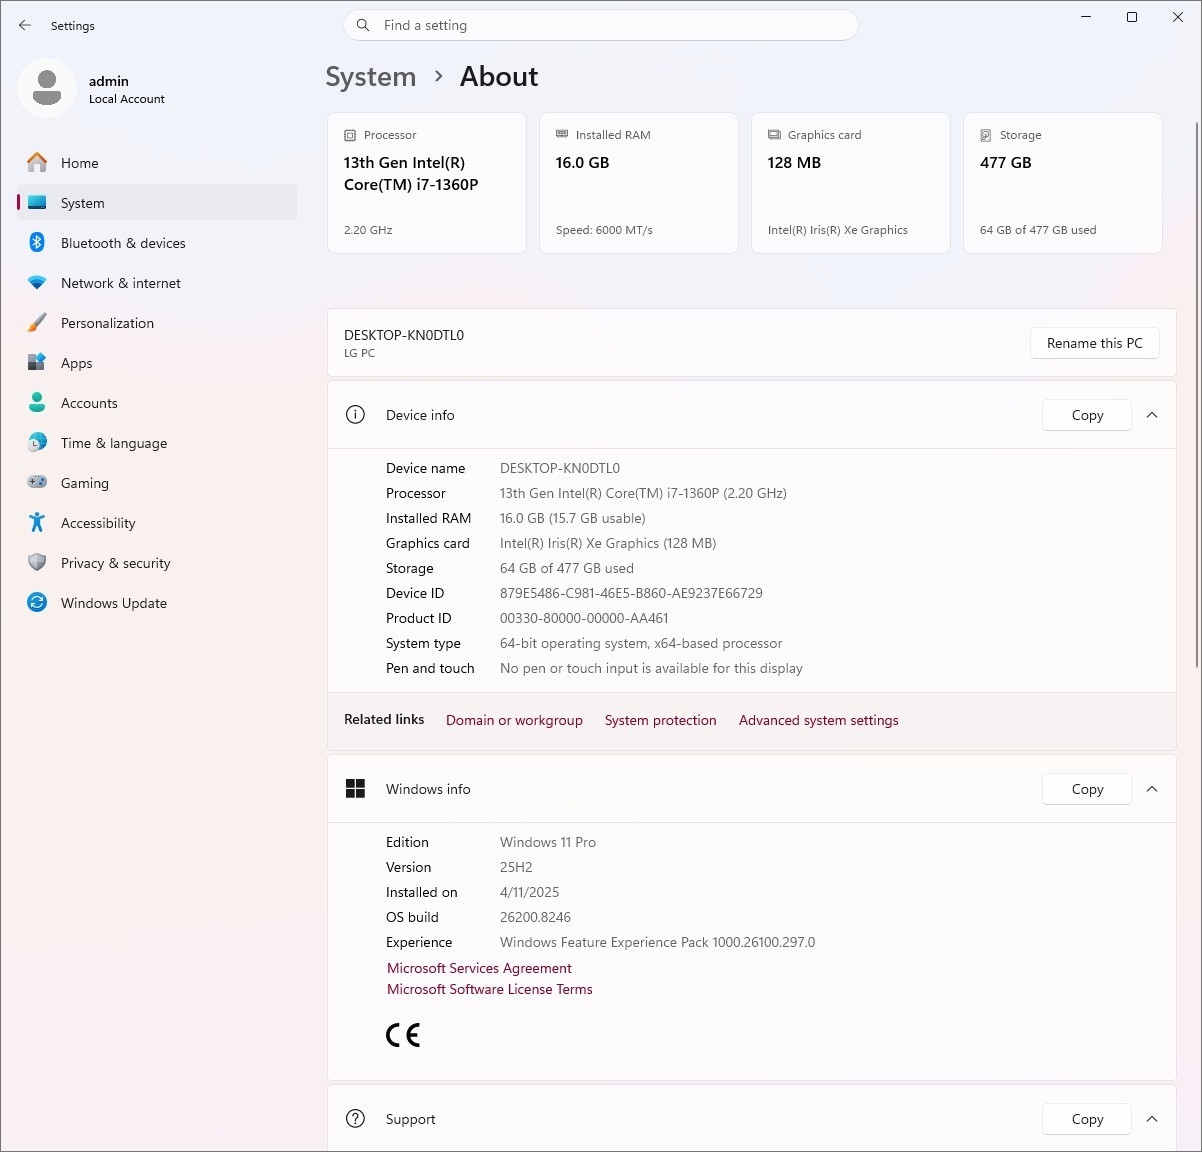Copy the Device info details

click(x=1087, y=415)
